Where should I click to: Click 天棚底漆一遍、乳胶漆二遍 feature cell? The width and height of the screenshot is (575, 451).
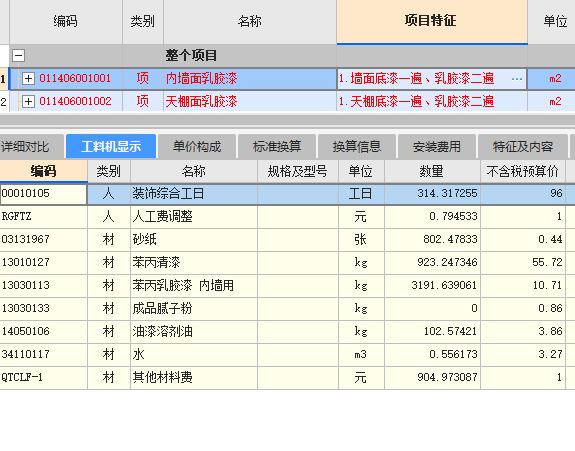(432, 101)
